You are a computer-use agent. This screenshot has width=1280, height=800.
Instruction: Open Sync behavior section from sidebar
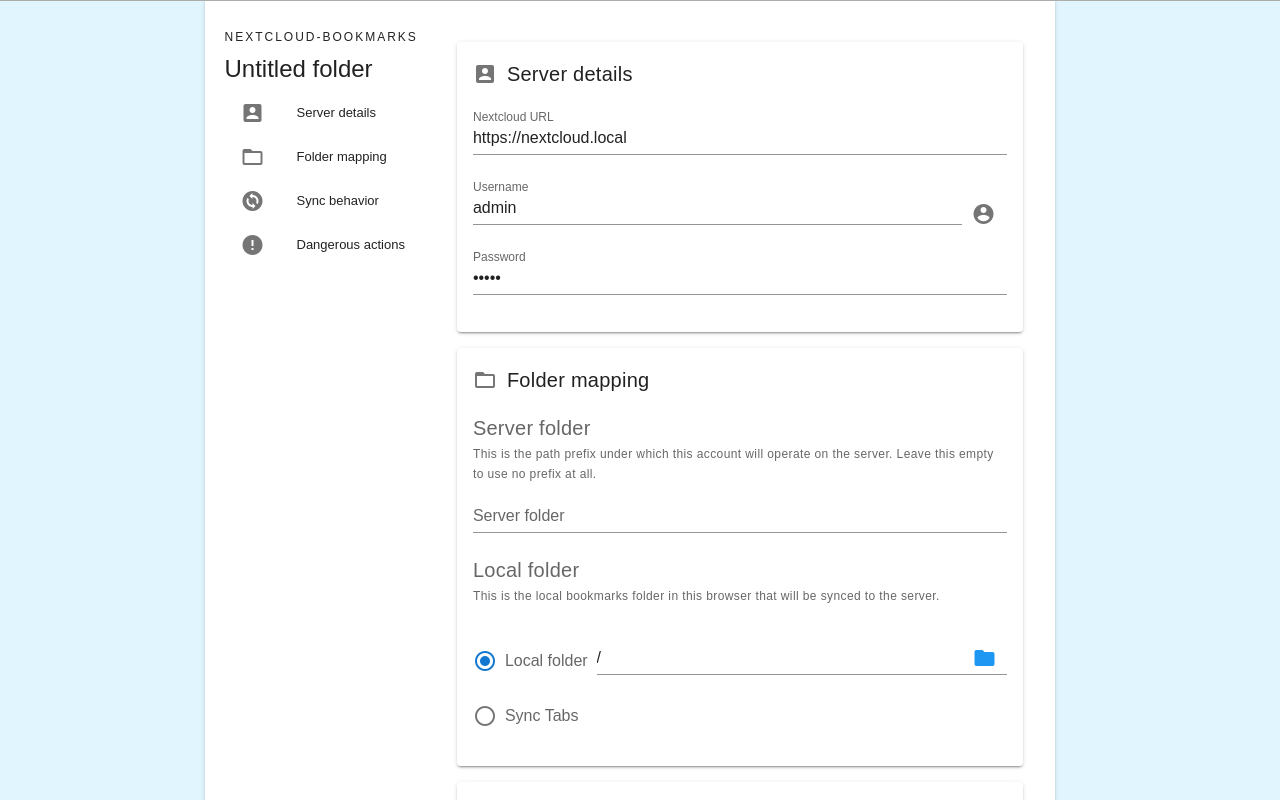tap(337, 201)
